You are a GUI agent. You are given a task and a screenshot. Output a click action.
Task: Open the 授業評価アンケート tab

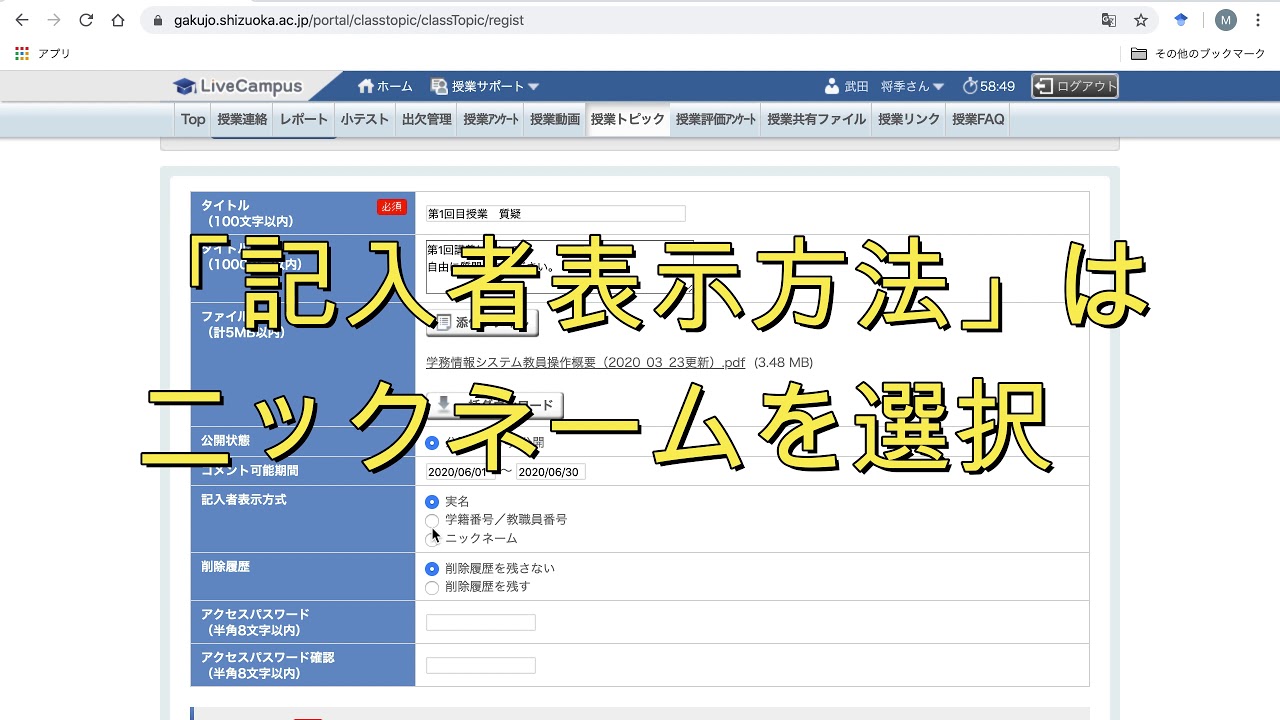point(716,119)
